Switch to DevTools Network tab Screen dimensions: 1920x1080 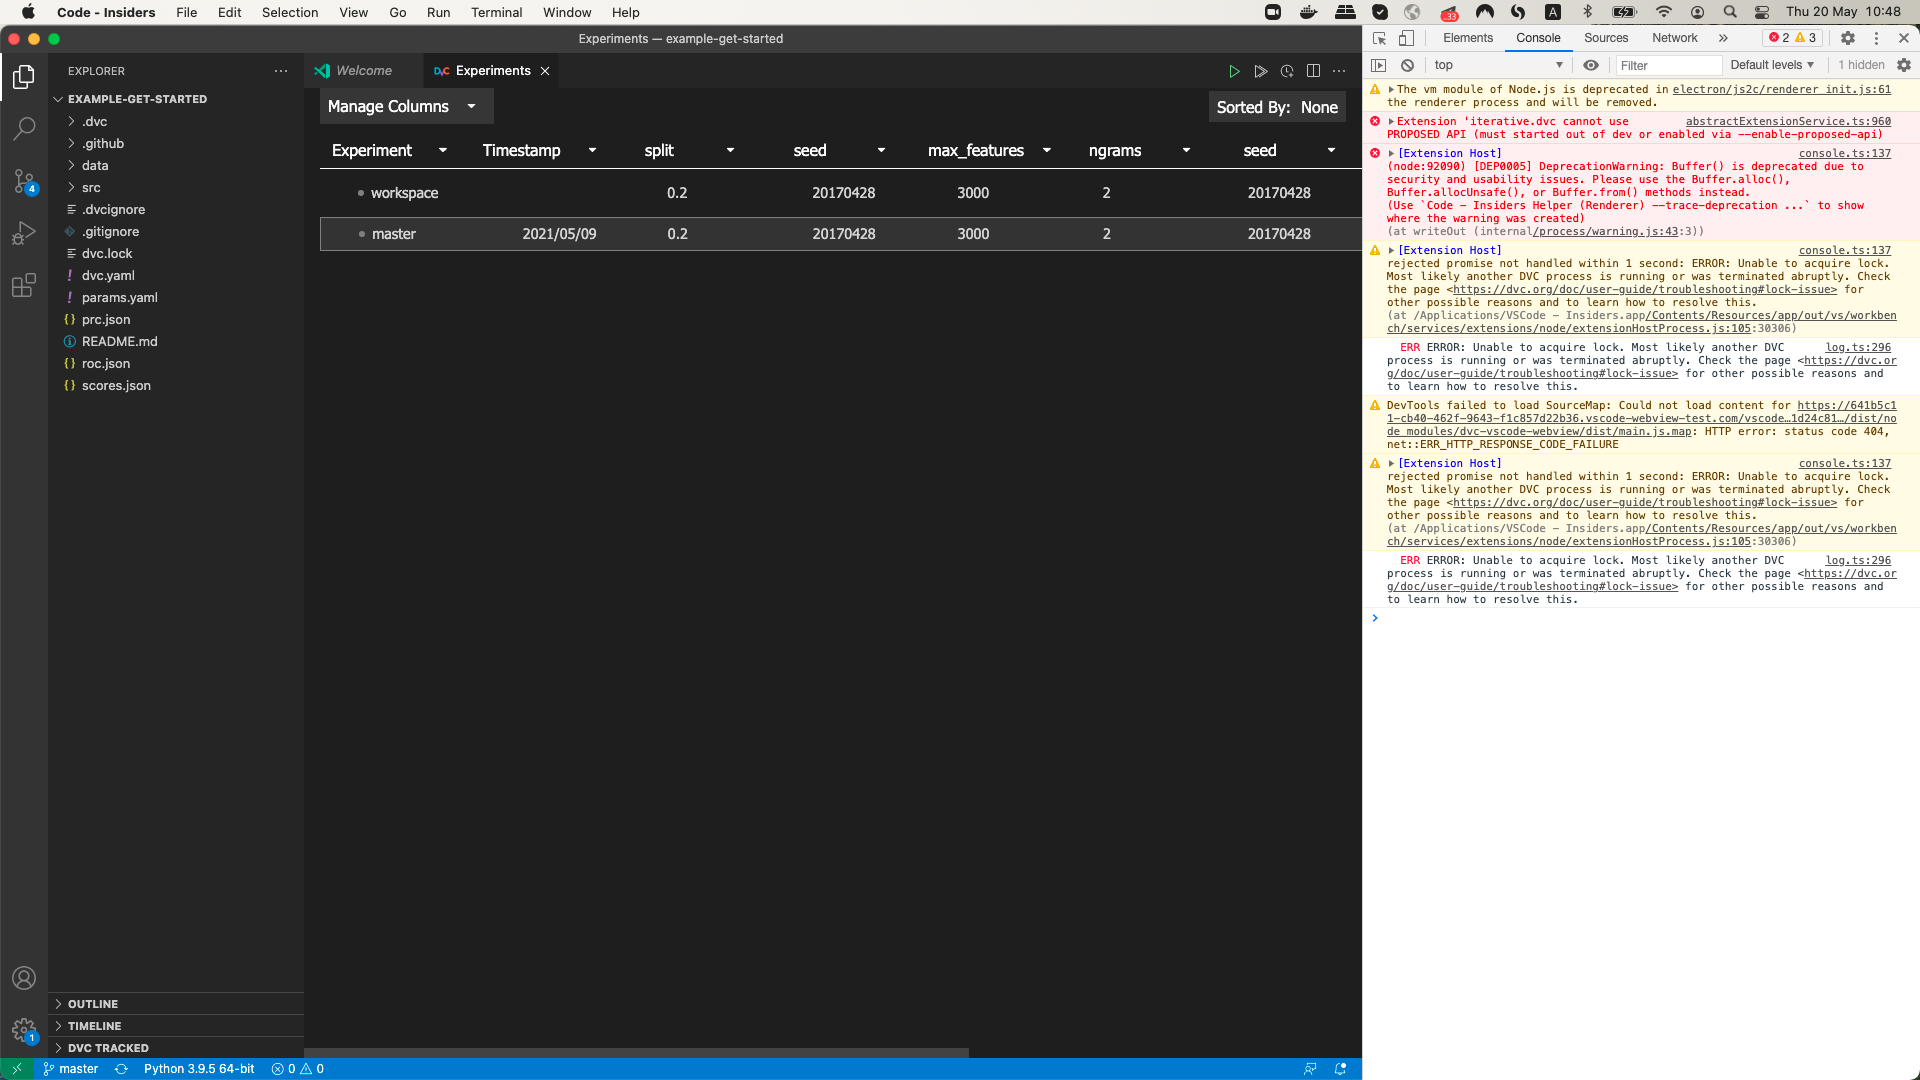point(1674,38)
